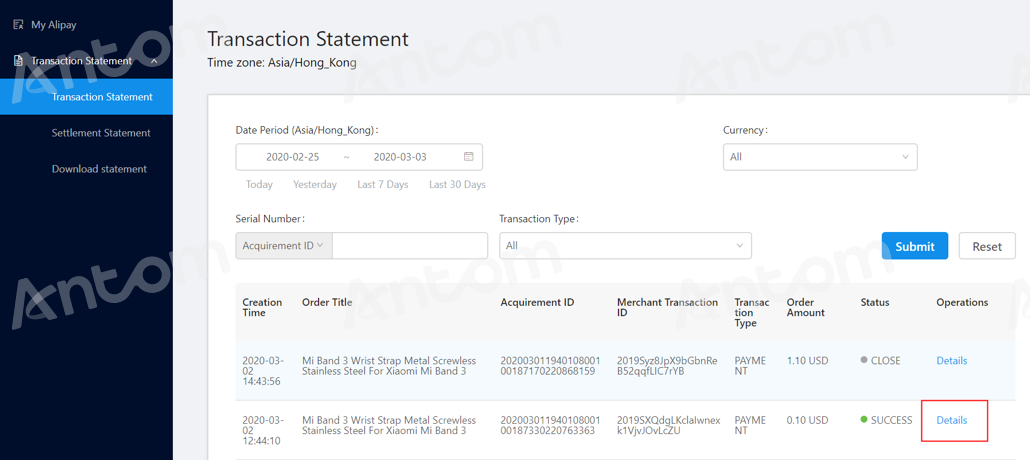Click merchant ID starting 2019Syz8JpX9
The height and width of the screenshot is (460, 1030).
[x=667, y=366]
